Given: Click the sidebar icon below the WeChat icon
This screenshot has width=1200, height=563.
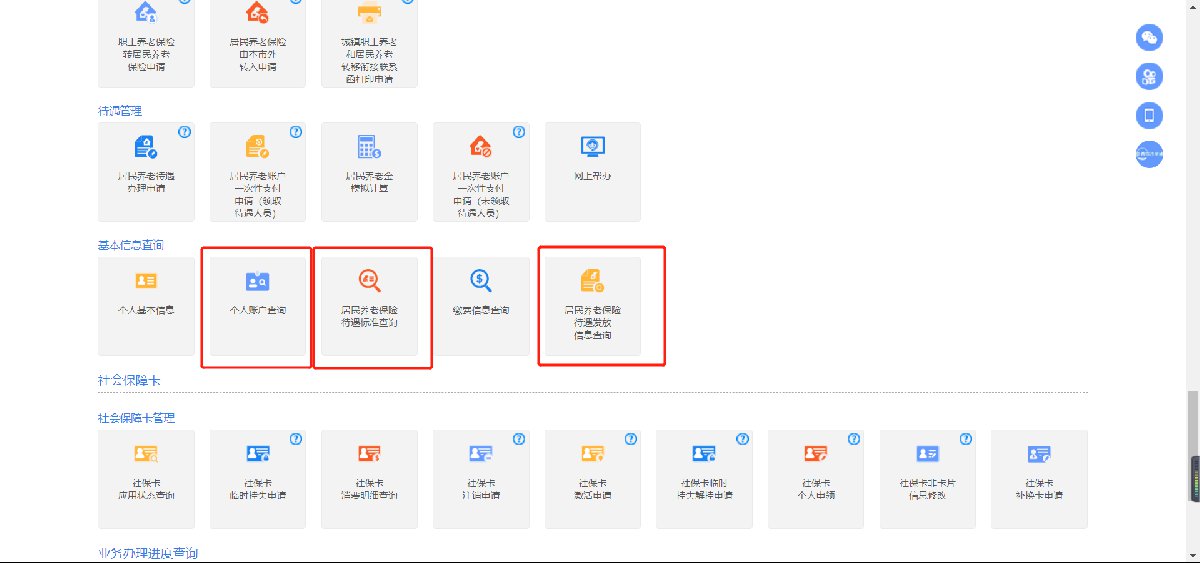Looking at the screenshot, I should [1149, 76].
